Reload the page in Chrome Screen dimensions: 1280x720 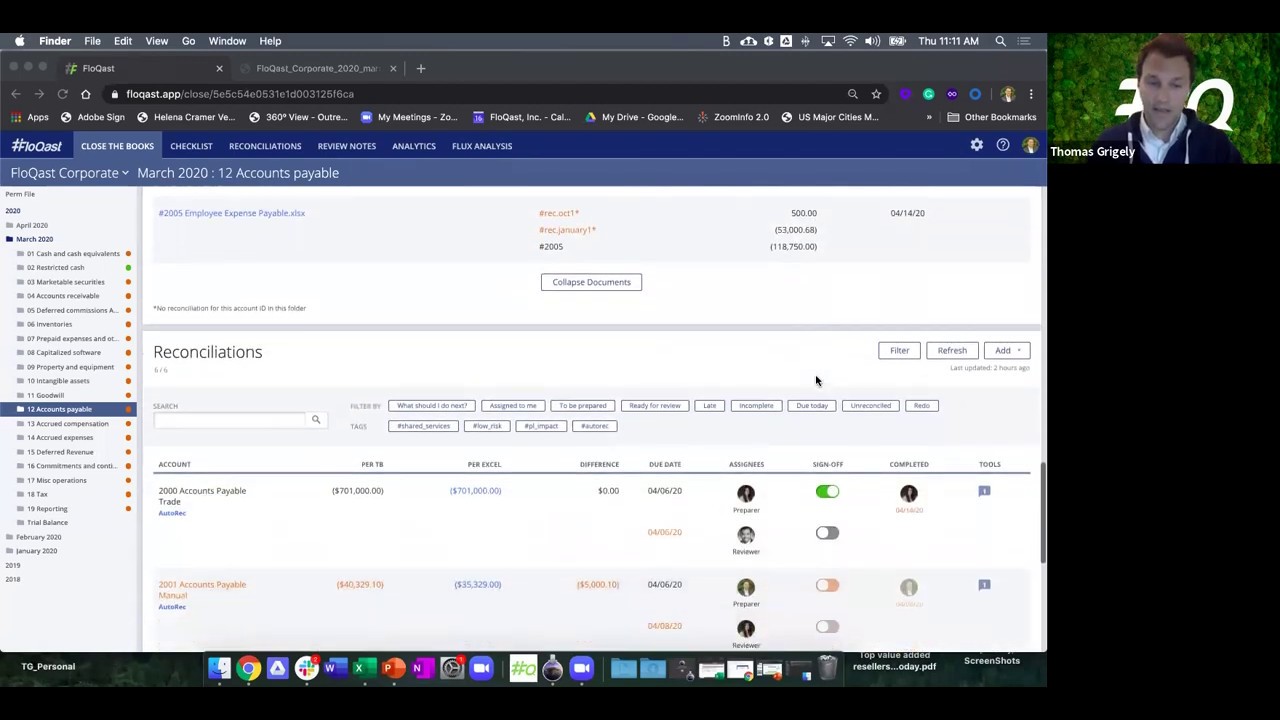tap(62, 94)
